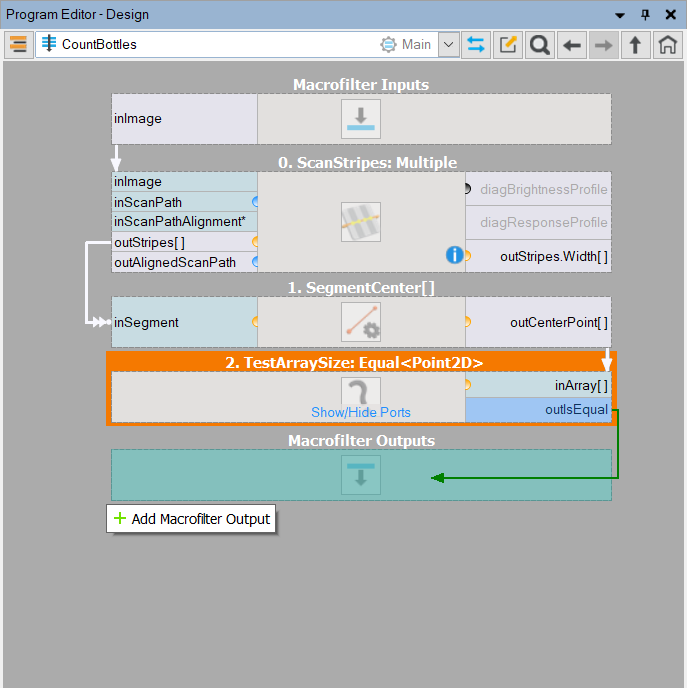Click the SegmentCenter filter icon
The height and width of the screenshot is (688, 687).
pyautogui.click(x=361, y=322)
